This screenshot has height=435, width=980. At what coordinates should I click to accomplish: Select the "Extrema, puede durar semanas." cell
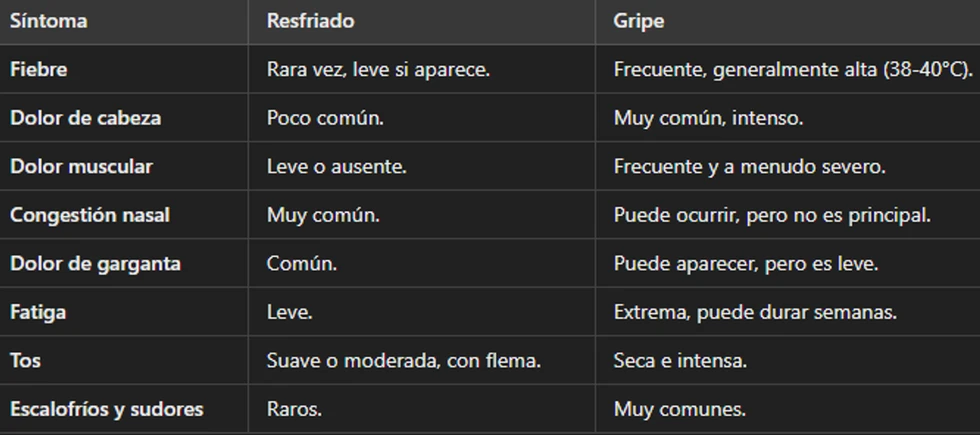755,312
